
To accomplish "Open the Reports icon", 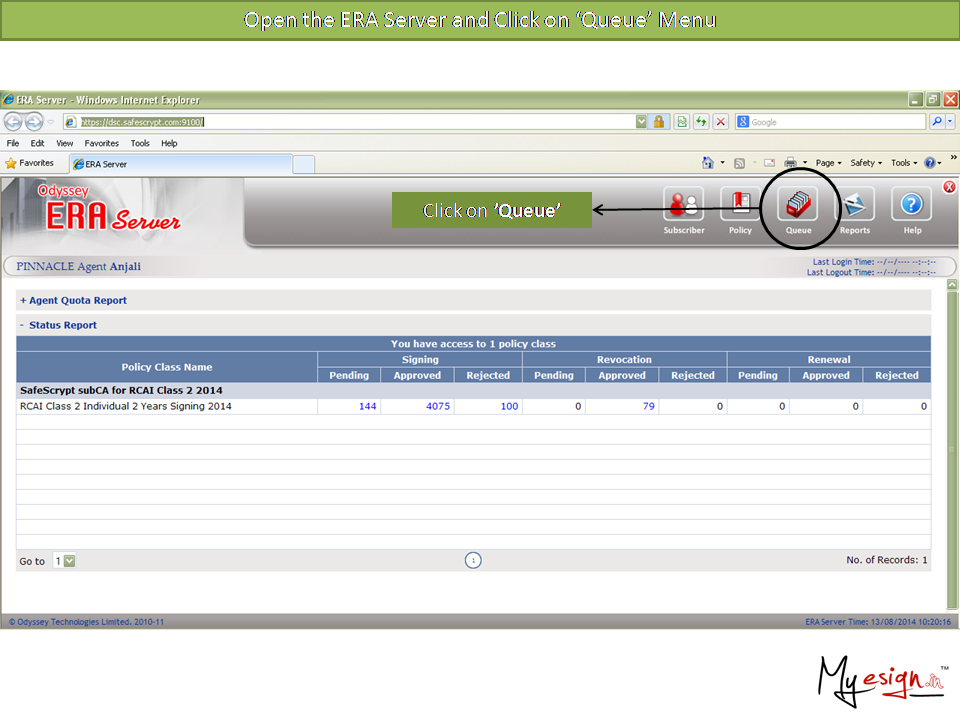I will tap(854, 205).
